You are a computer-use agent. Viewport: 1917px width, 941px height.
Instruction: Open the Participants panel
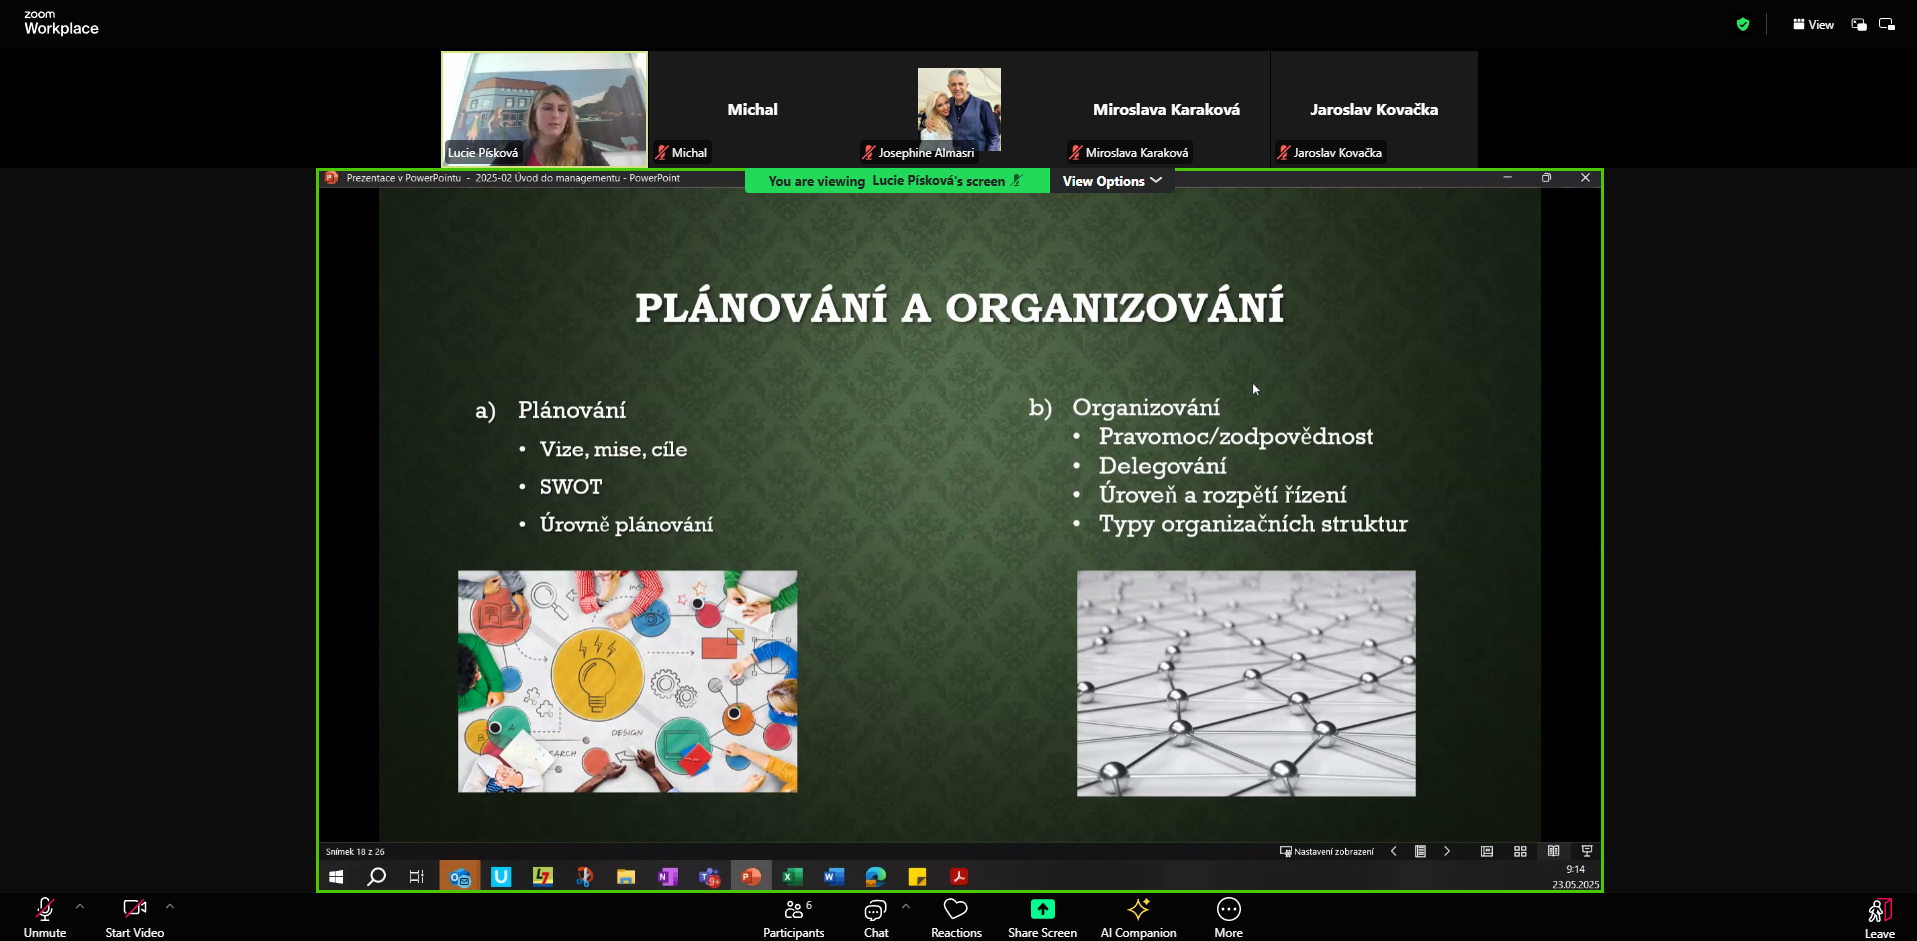coord(793,917)
